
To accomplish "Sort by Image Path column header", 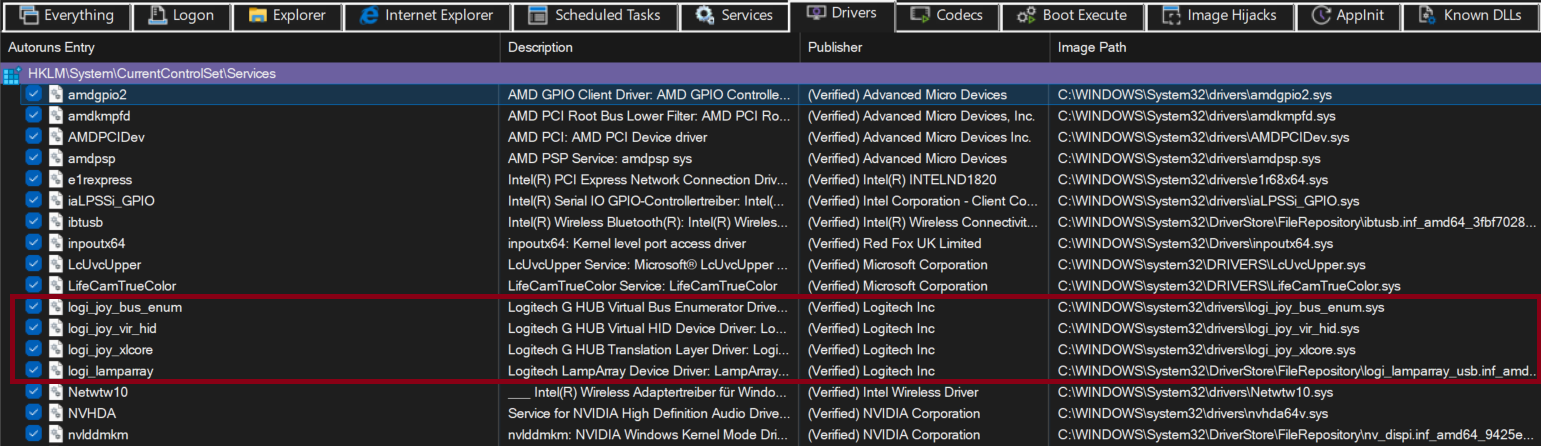I will [1295, 47].
